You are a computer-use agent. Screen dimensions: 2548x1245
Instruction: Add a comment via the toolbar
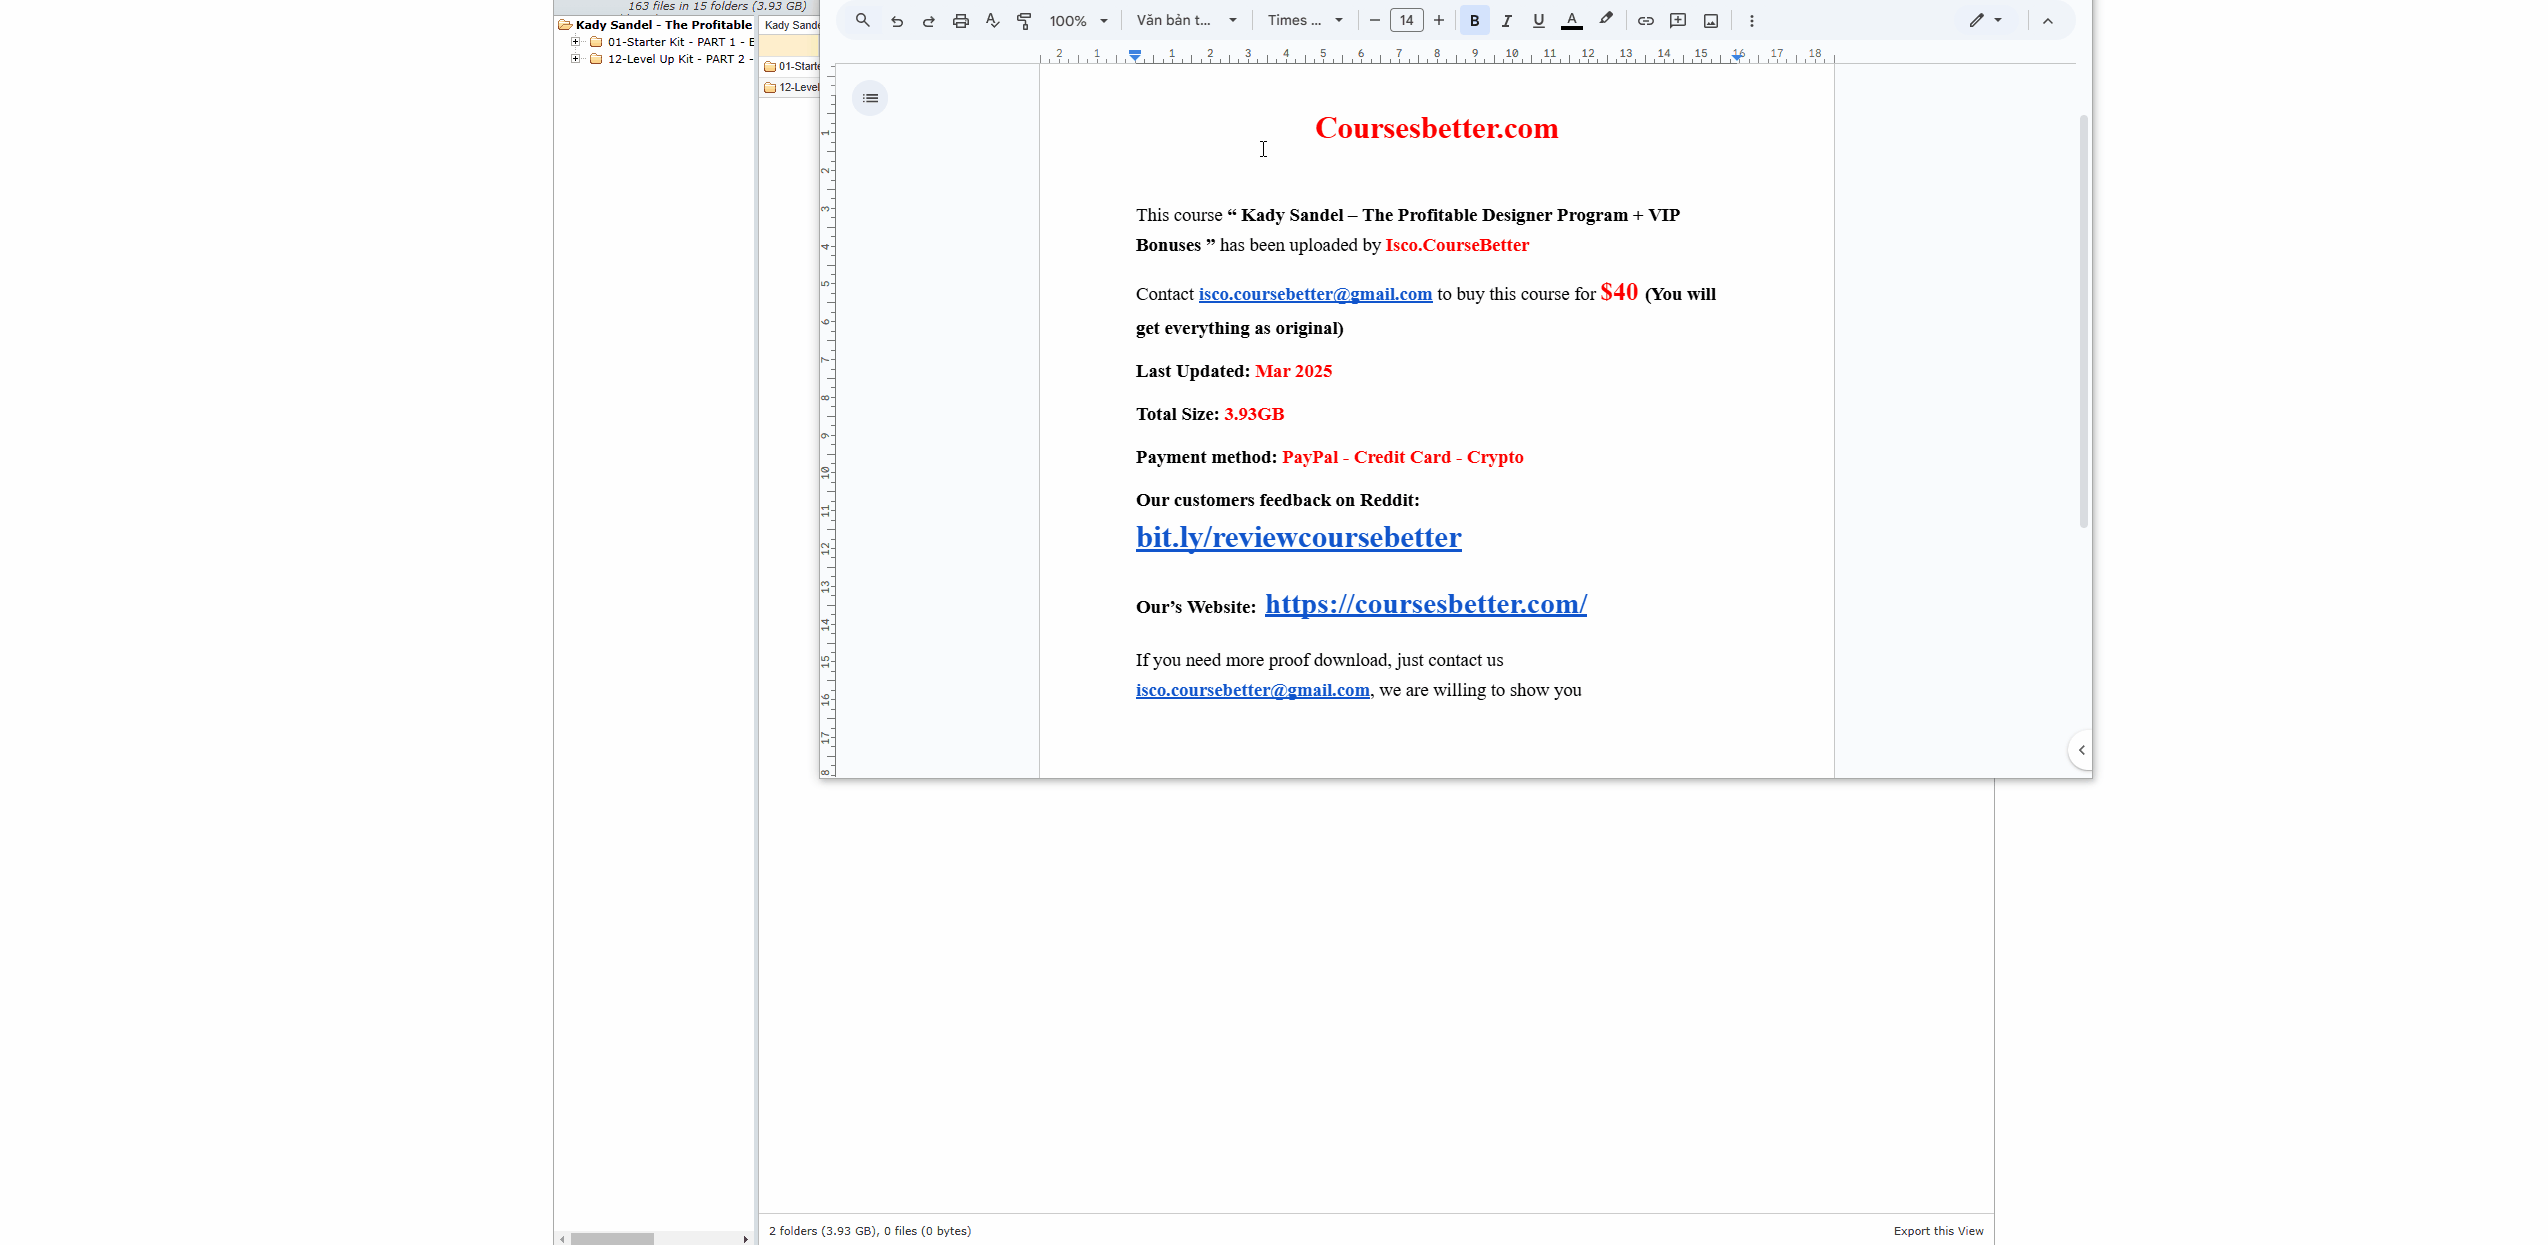click(1678, 20)
